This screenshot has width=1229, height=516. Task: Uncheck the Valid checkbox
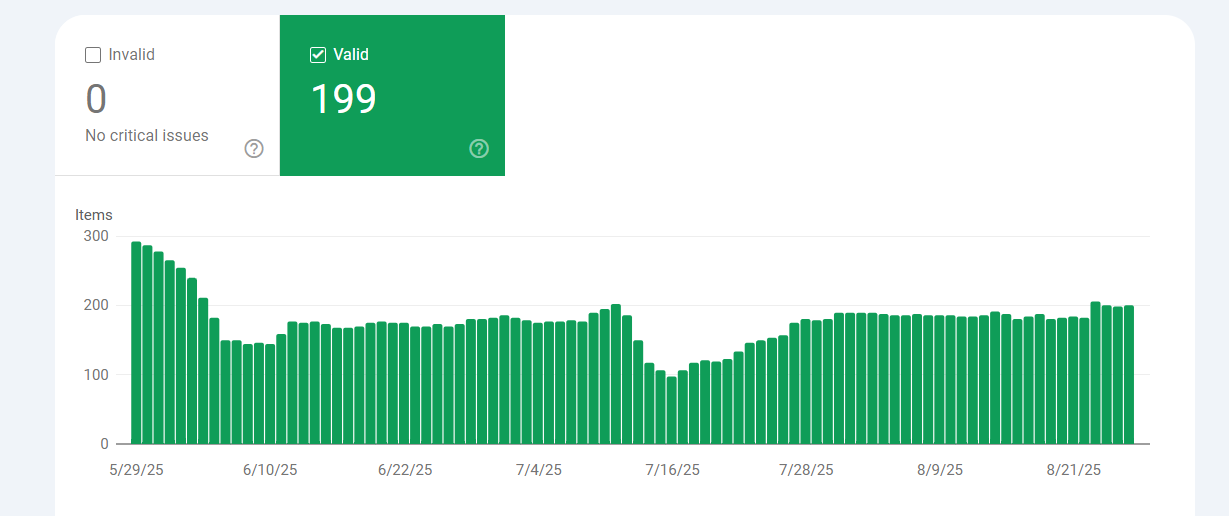pos(318,55)
